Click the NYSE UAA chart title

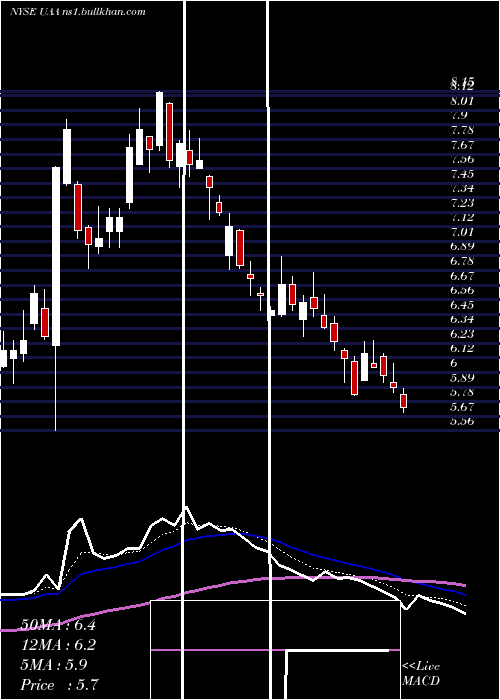(33, 12)
